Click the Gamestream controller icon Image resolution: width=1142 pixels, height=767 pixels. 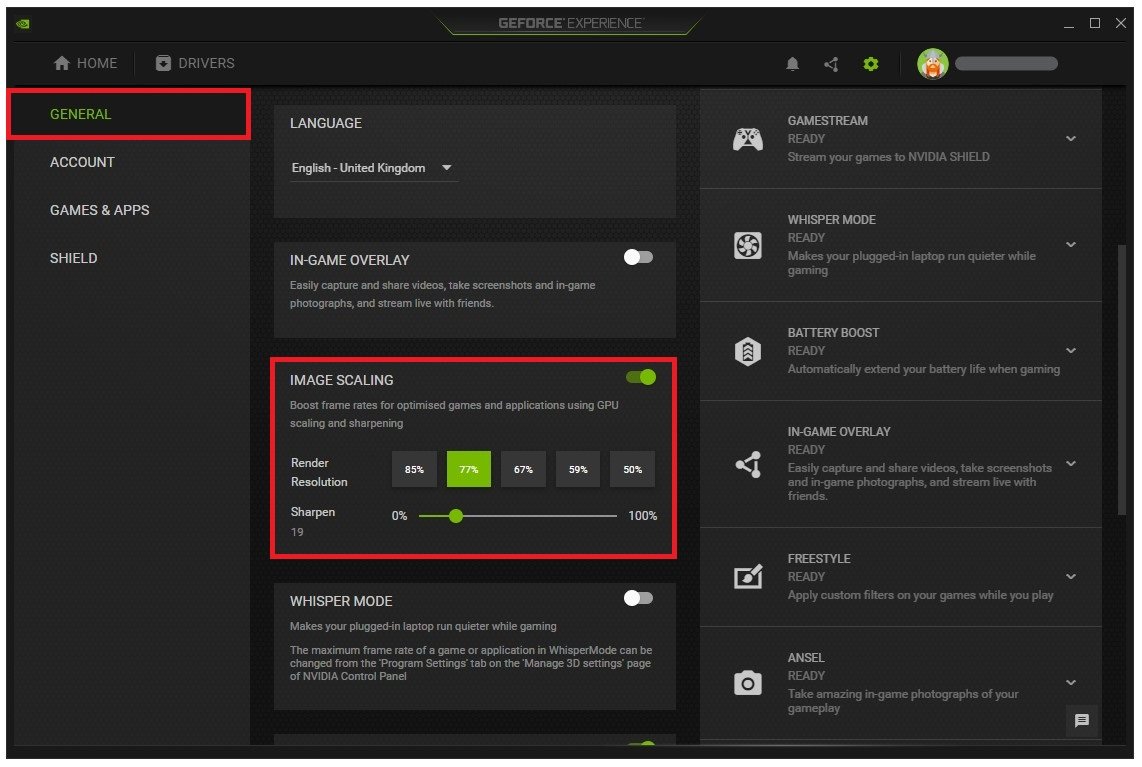748,139
